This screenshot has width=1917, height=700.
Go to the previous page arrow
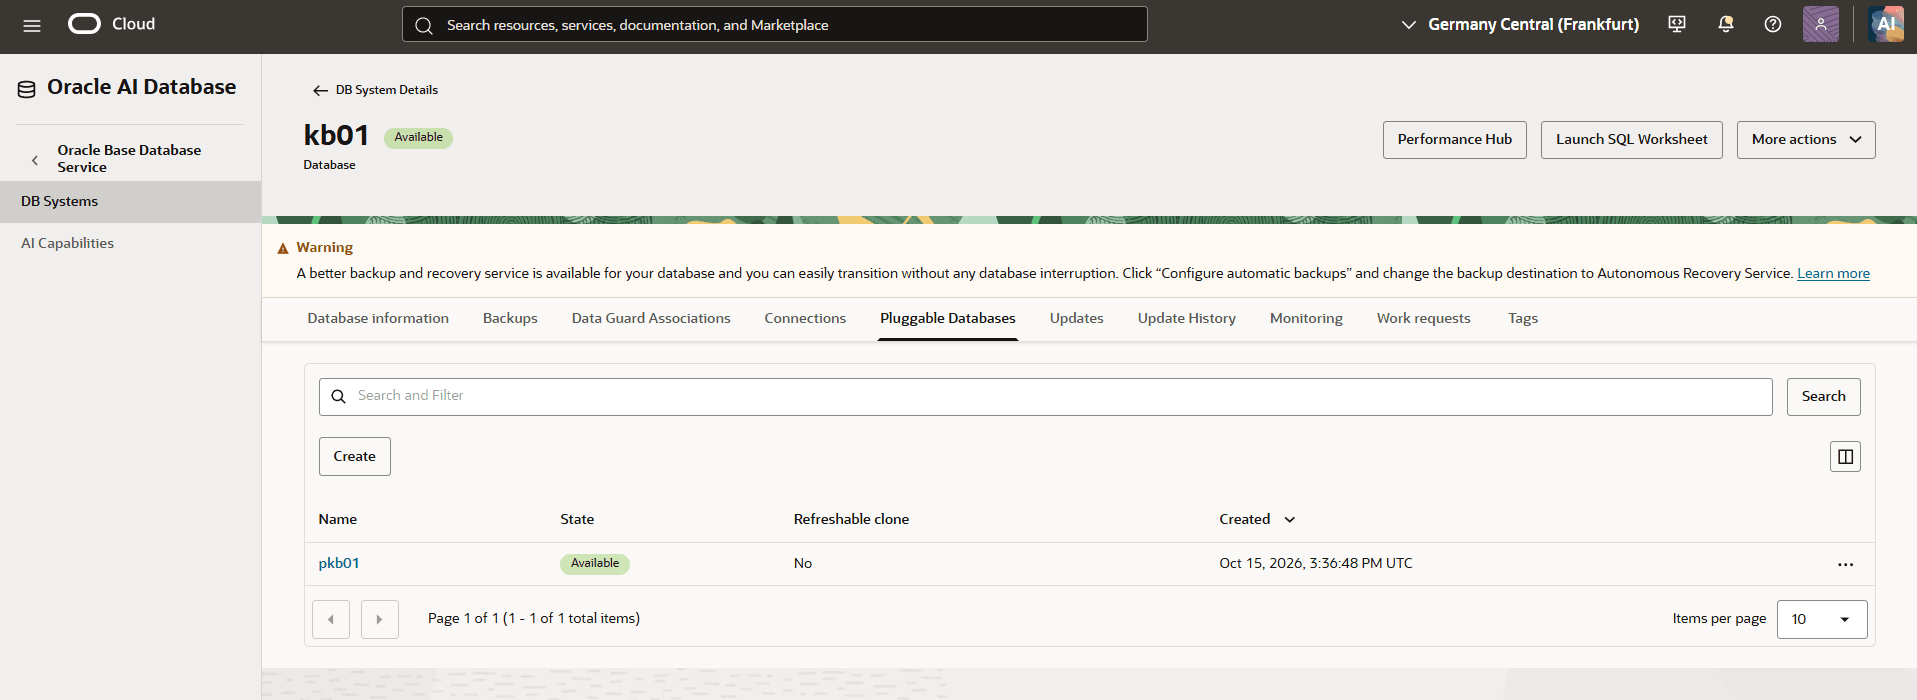(331, 619)
